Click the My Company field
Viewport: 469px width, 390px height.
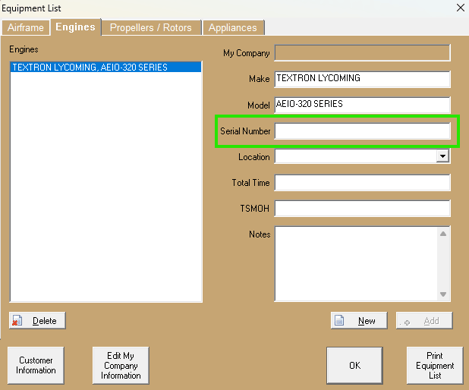tap(362, 53)
